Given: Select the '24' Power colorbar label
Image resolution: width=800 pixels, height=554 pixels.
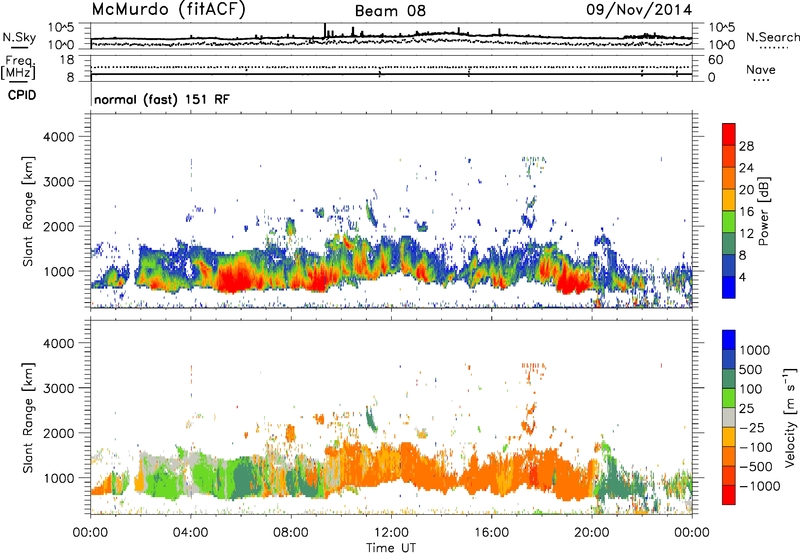Looking at the screenshot, I should point(746,168).
